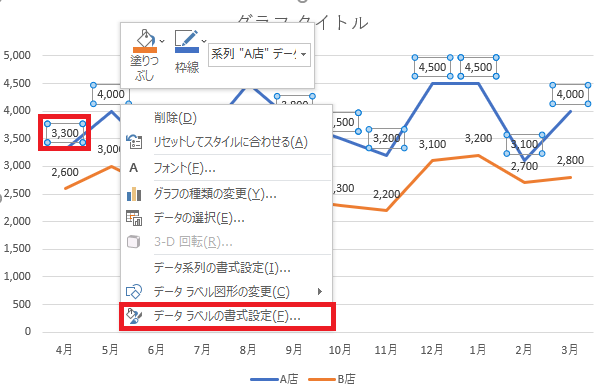Click the Fill paint bucket icon
Image resolution: width=595 pixels, height=389 pixels.
coord(145,38)
